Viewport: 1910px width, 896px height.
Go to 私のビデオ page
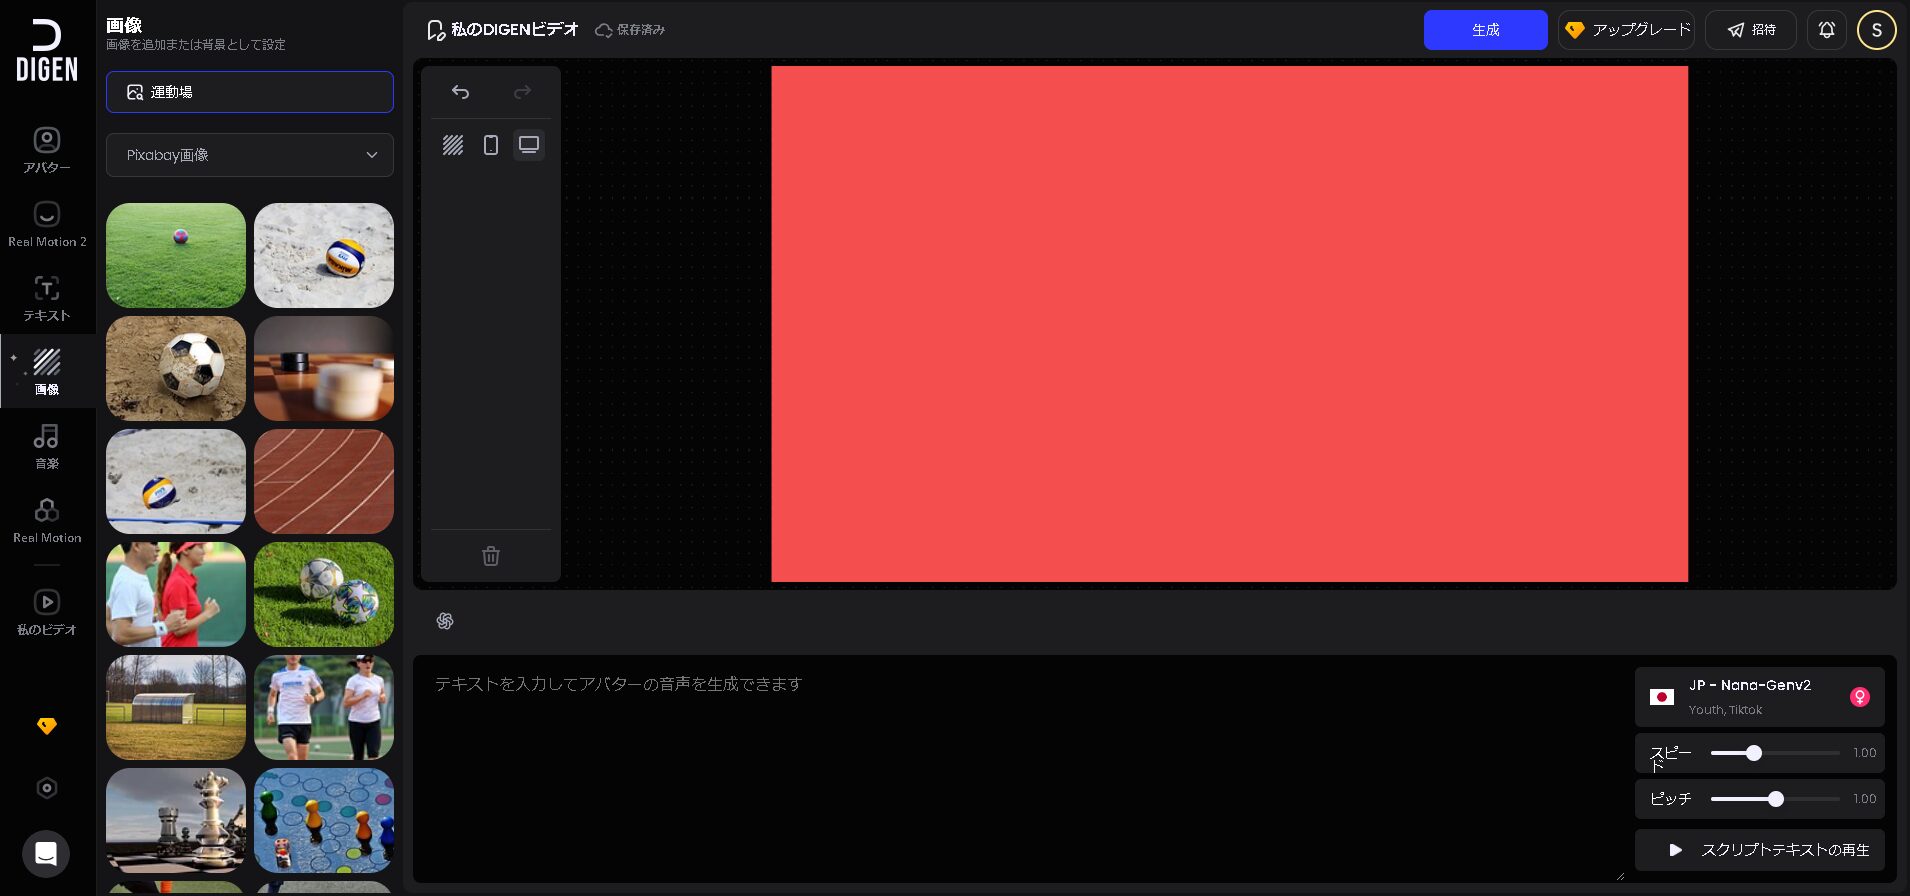pos(47,612)
